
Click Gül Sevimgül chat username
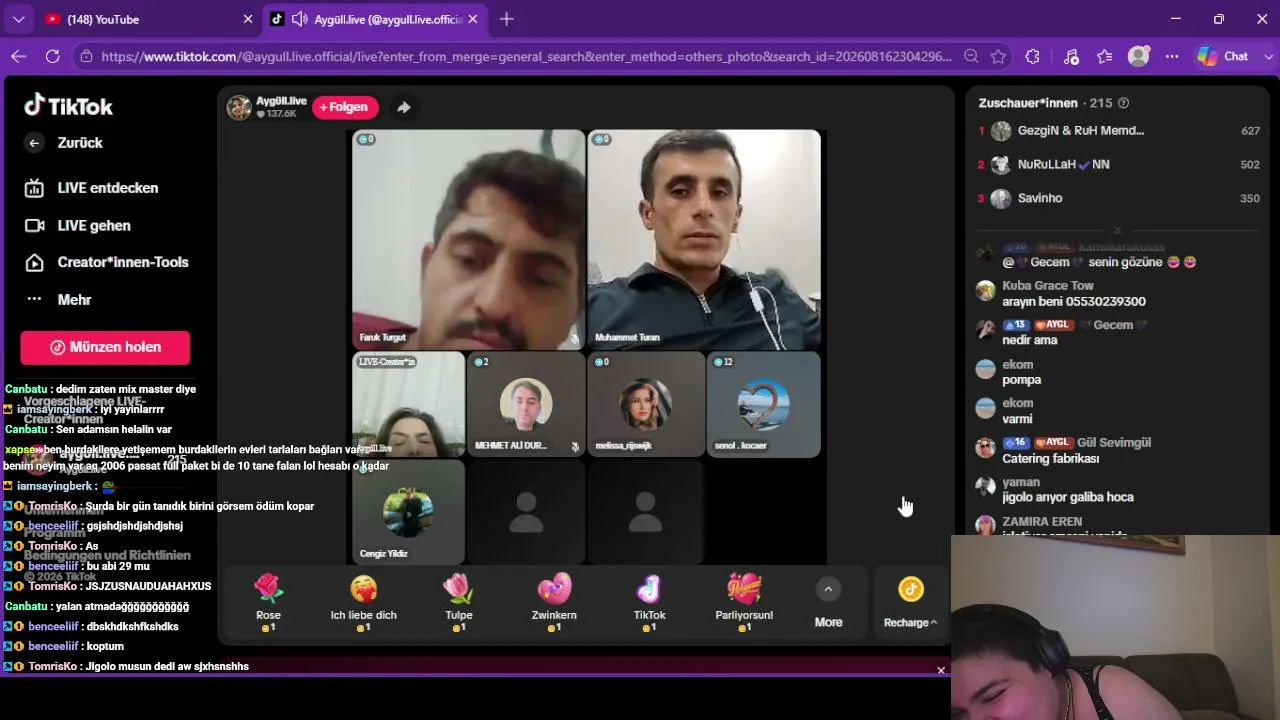tap(1114, 443)
